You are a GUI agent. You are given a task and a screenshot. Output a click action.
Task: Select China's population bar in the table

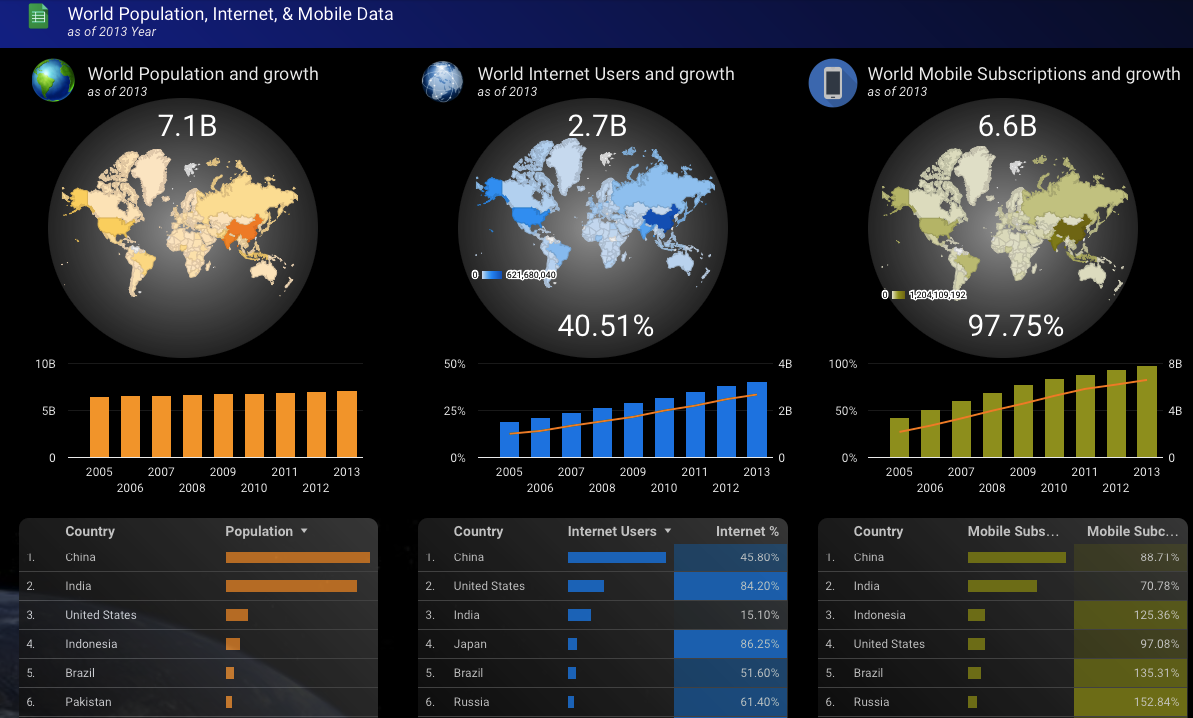[297, 558]
